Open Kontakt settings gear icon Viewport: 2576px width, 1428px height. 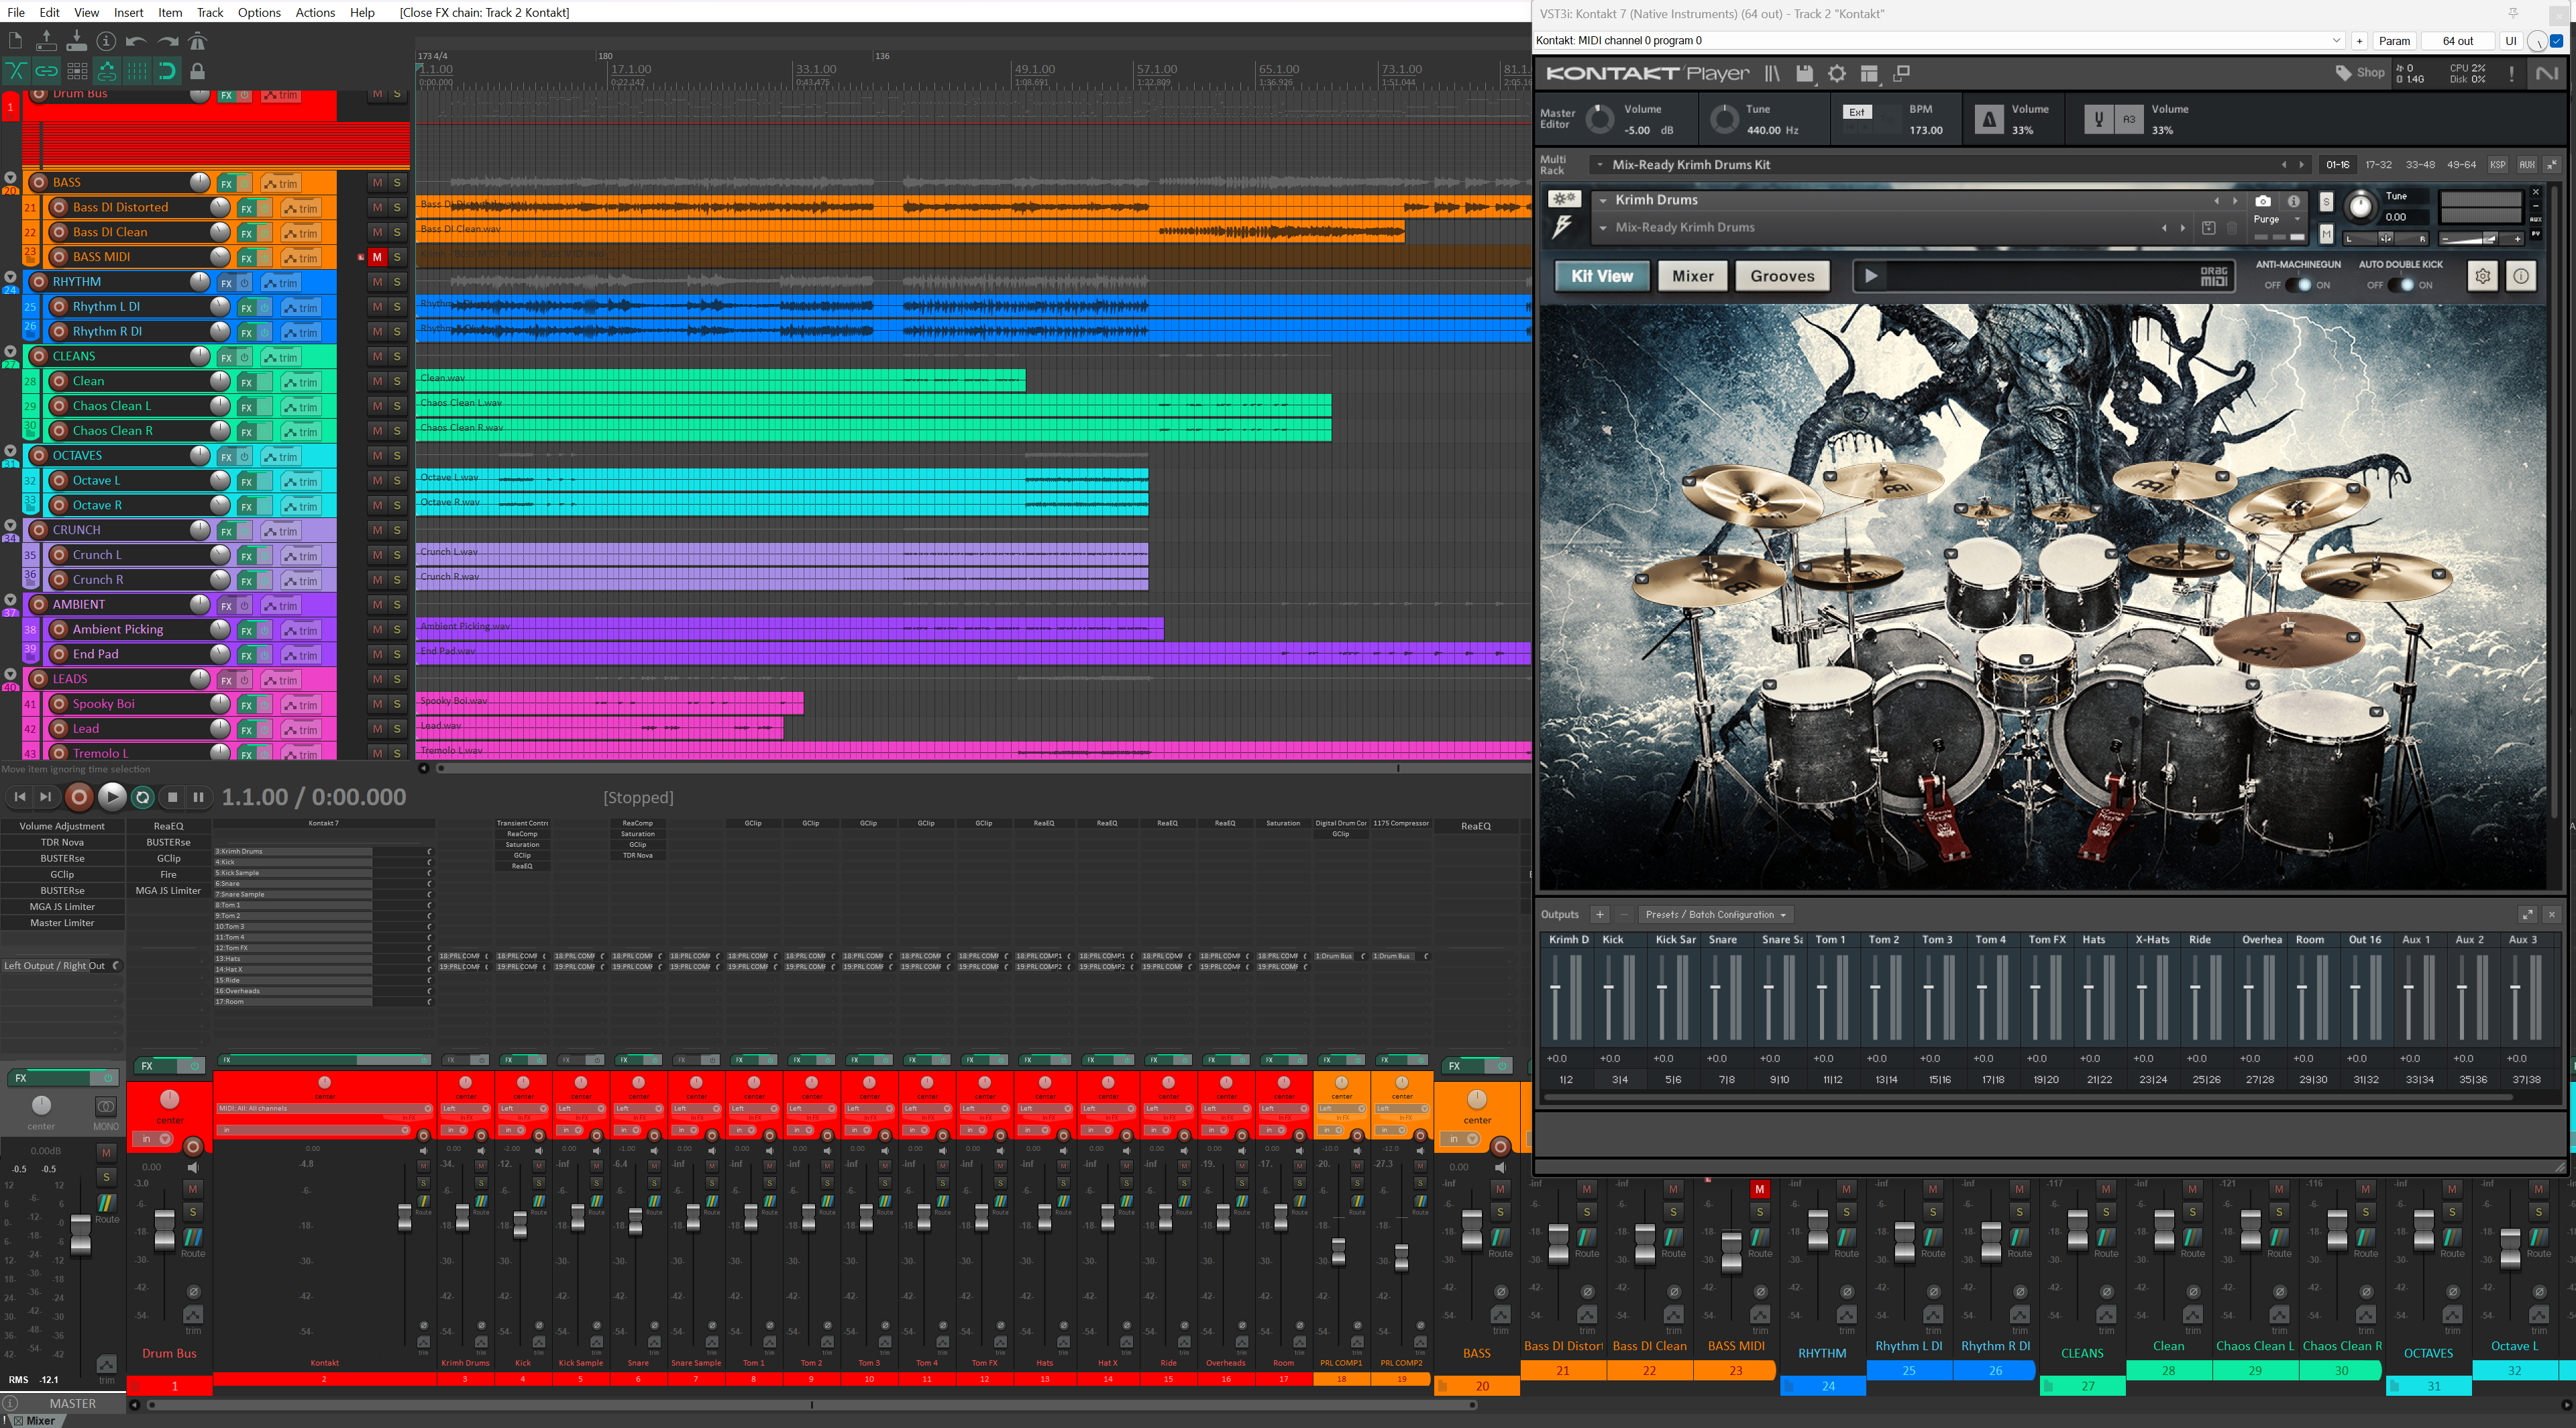click(x=1837, y=73)
